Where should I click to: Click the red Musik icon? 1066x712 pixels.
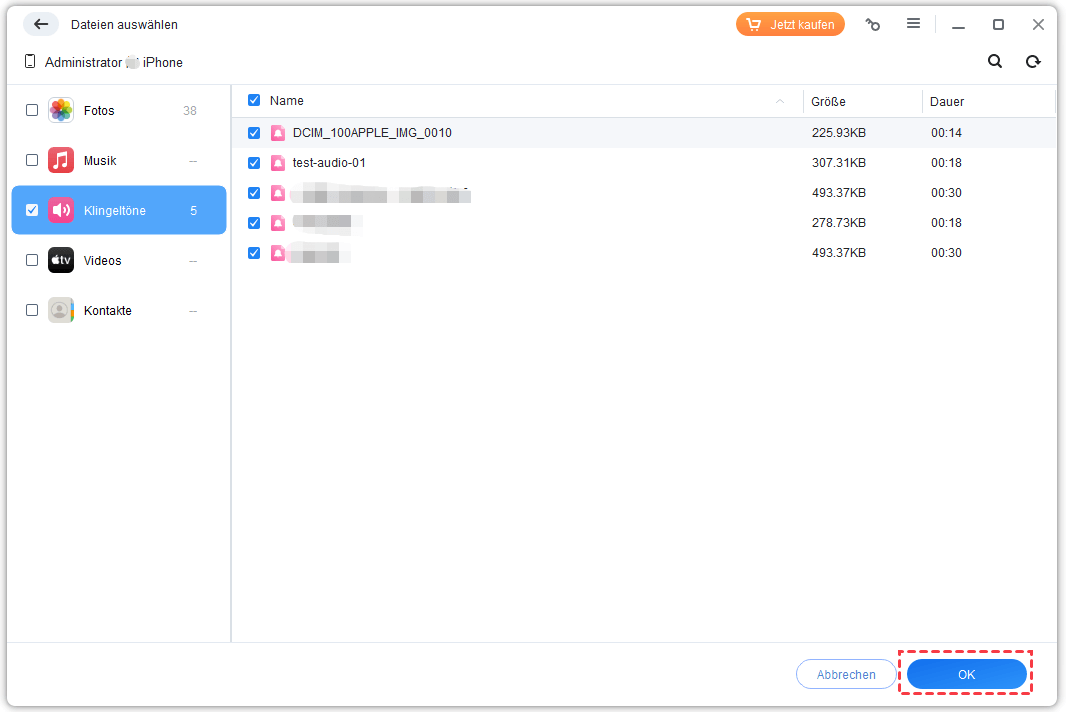click(x=61, y=161)
